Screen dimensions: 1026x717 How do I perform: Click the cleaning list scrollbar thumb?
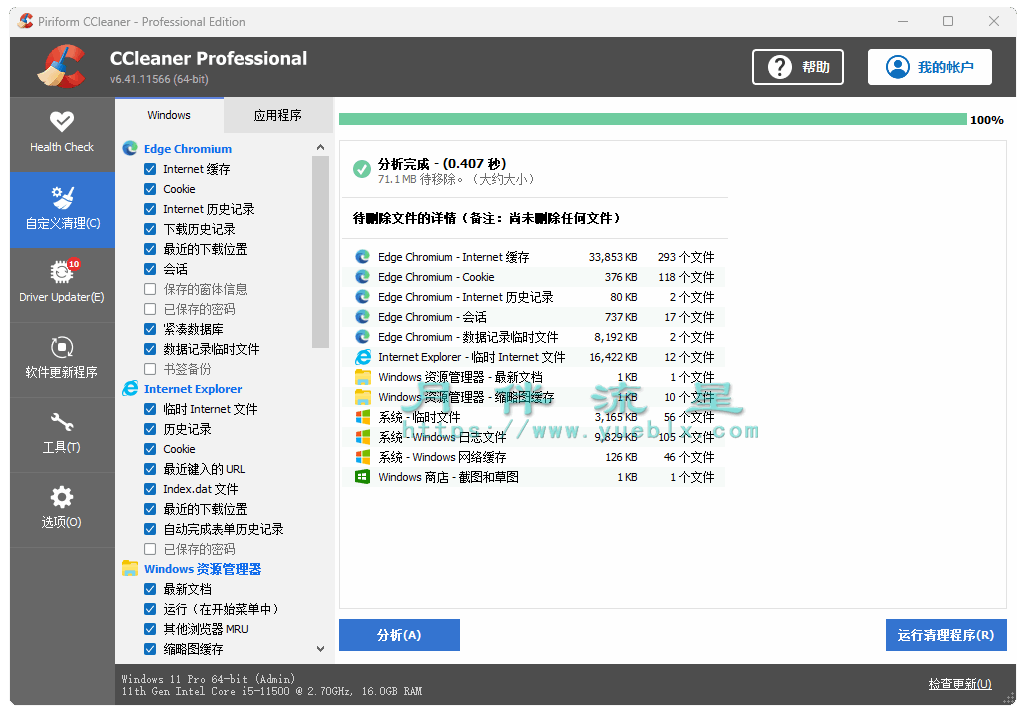pos(320,252)
